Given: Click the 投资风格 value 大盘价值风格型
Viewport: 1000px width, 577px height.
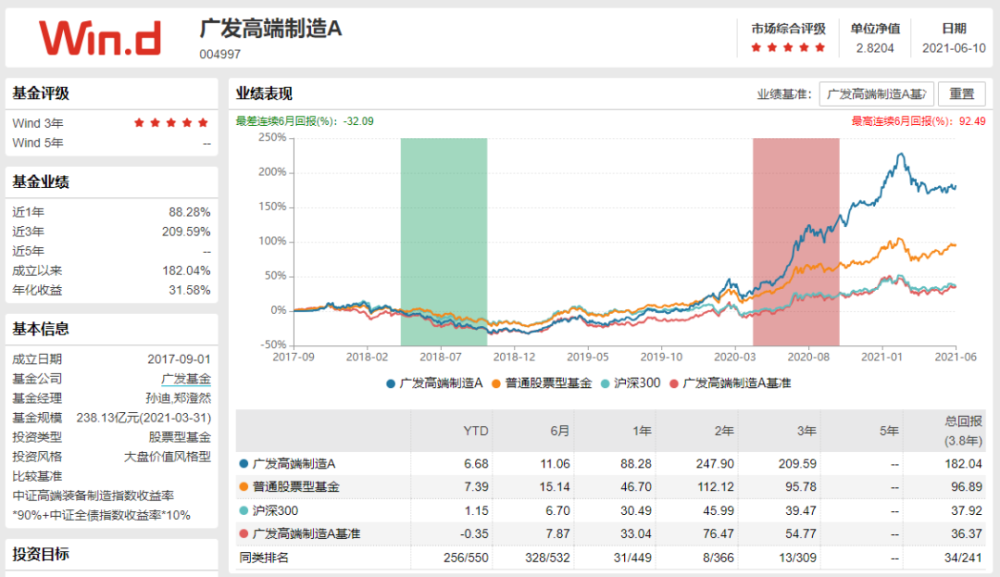Looking at the screenshot, I should (x=167, y=456).
